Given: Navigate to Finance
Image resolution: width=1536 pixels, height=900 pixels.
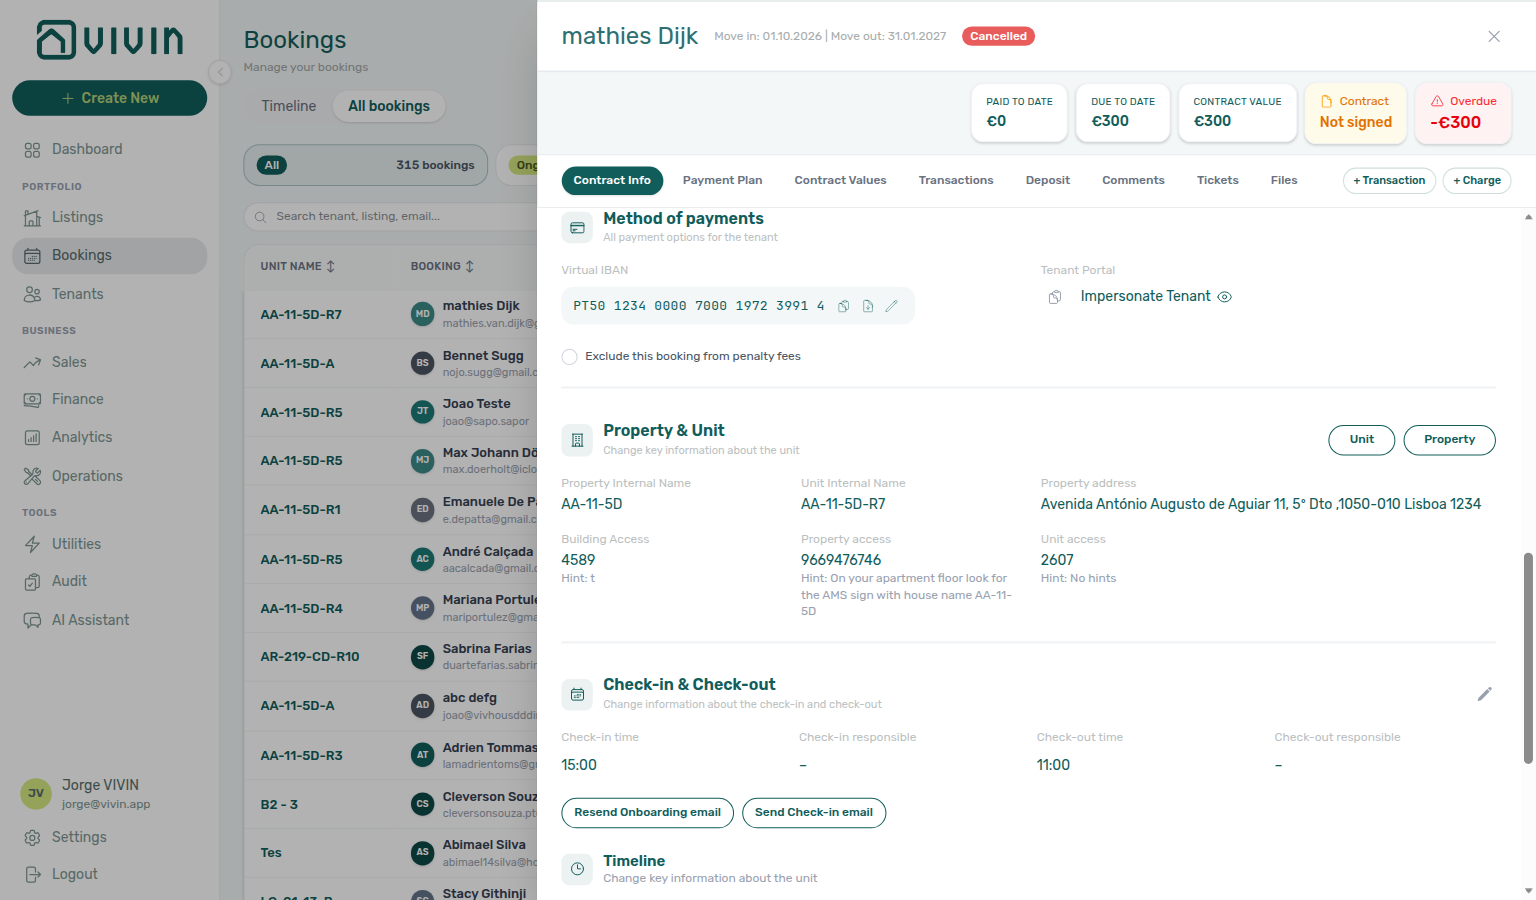Looking at the screenshot, I should pyautogui.click(x=110, y=399).
